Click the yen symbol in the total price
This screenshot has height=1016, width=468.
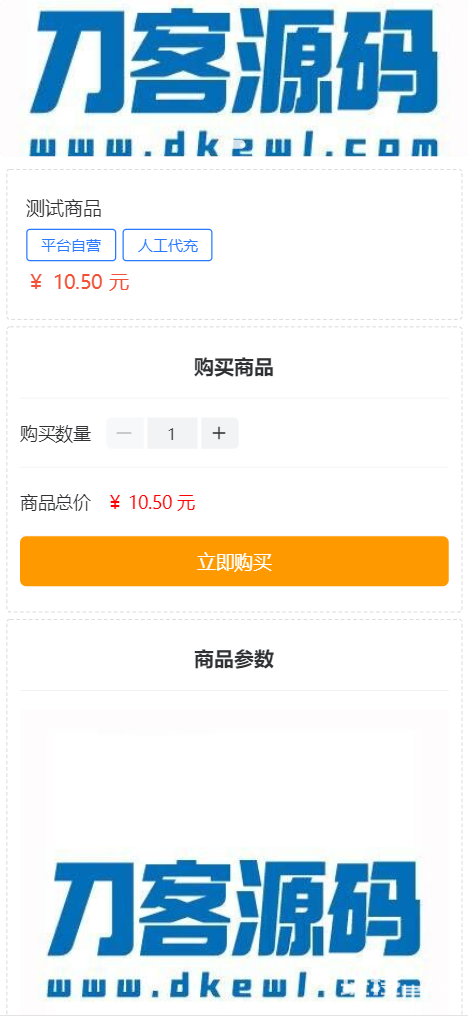pos(115,502)
